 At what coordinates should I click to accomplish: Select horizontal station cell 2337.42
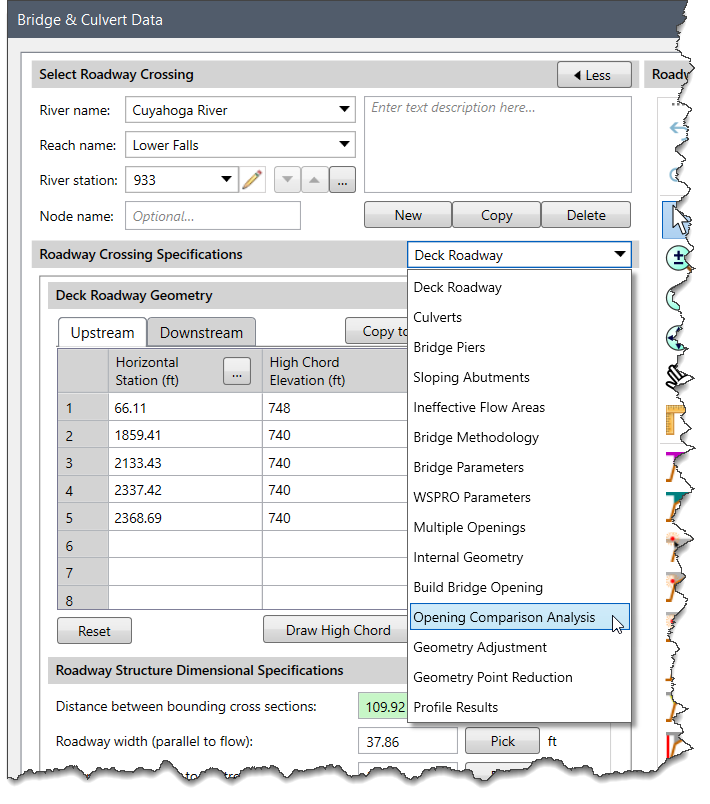click(185, 490)
